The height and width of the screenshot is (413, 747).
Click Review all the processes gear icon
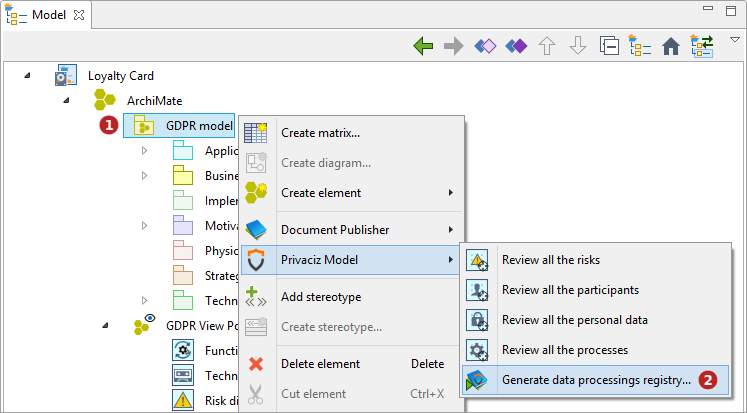477,350
